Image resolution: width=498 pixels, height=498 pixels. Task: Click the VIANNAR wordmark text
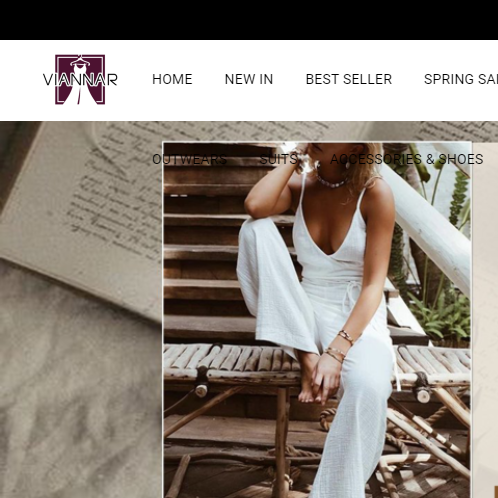pos(80,80)
